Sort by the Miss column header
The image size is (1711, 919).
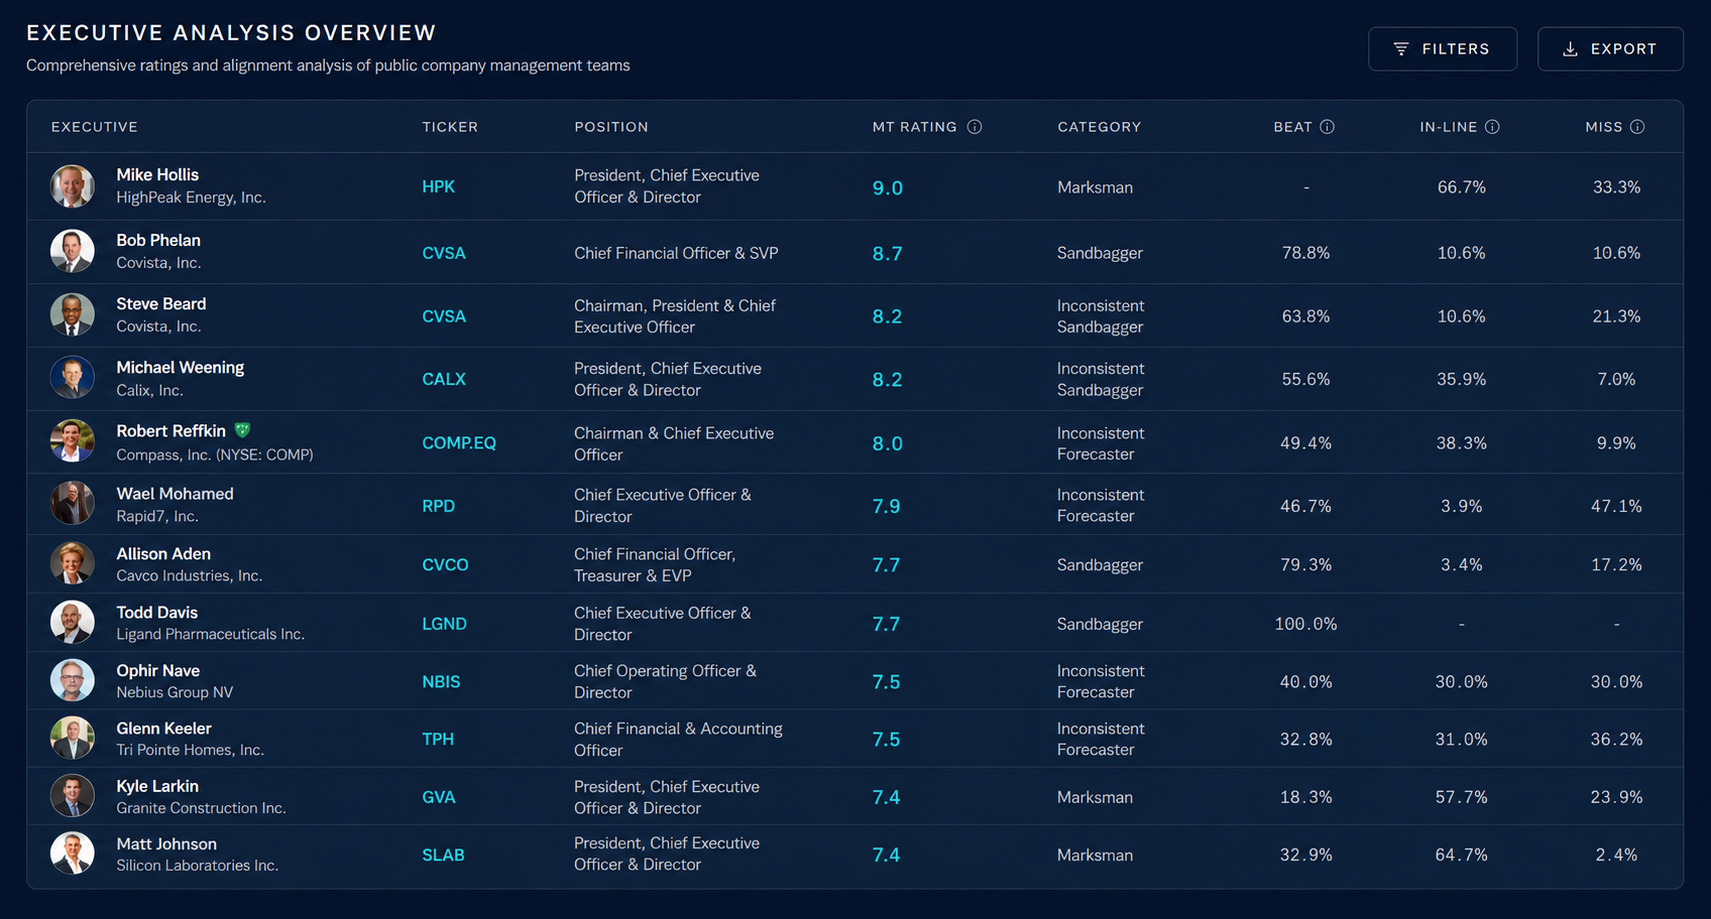click(1603, 127)
